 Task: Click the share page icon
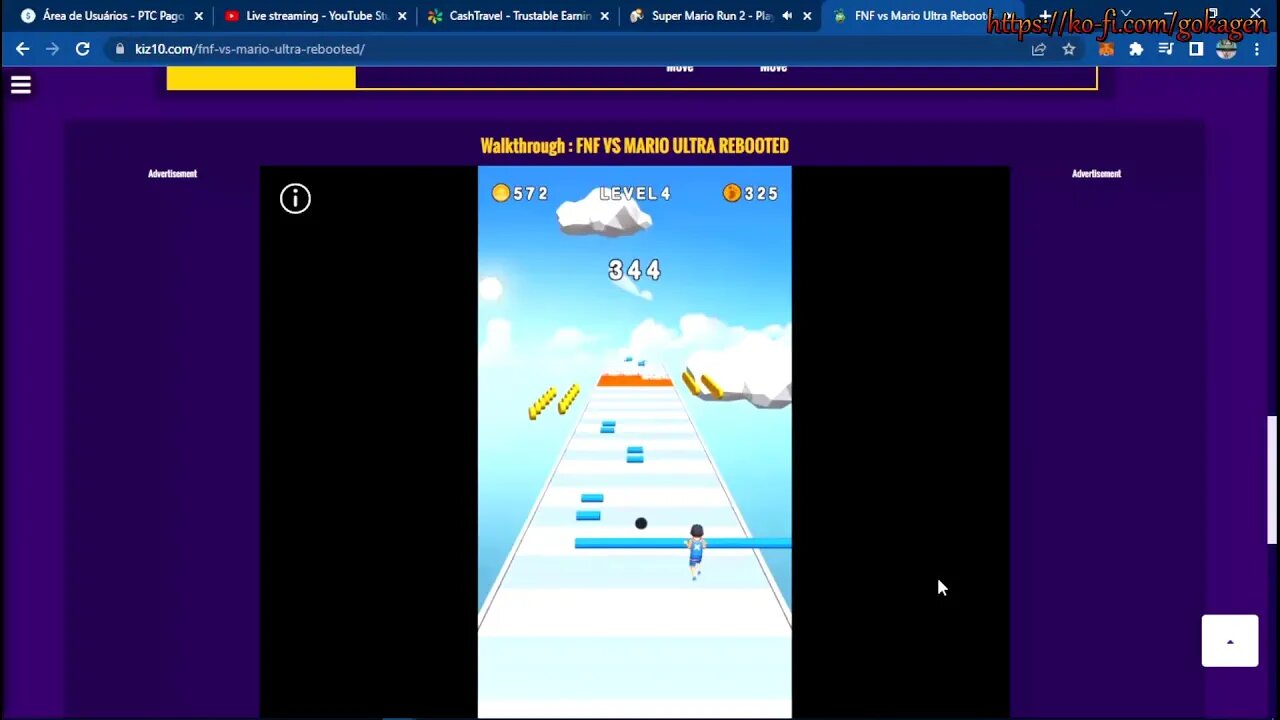coord(1039,49)
